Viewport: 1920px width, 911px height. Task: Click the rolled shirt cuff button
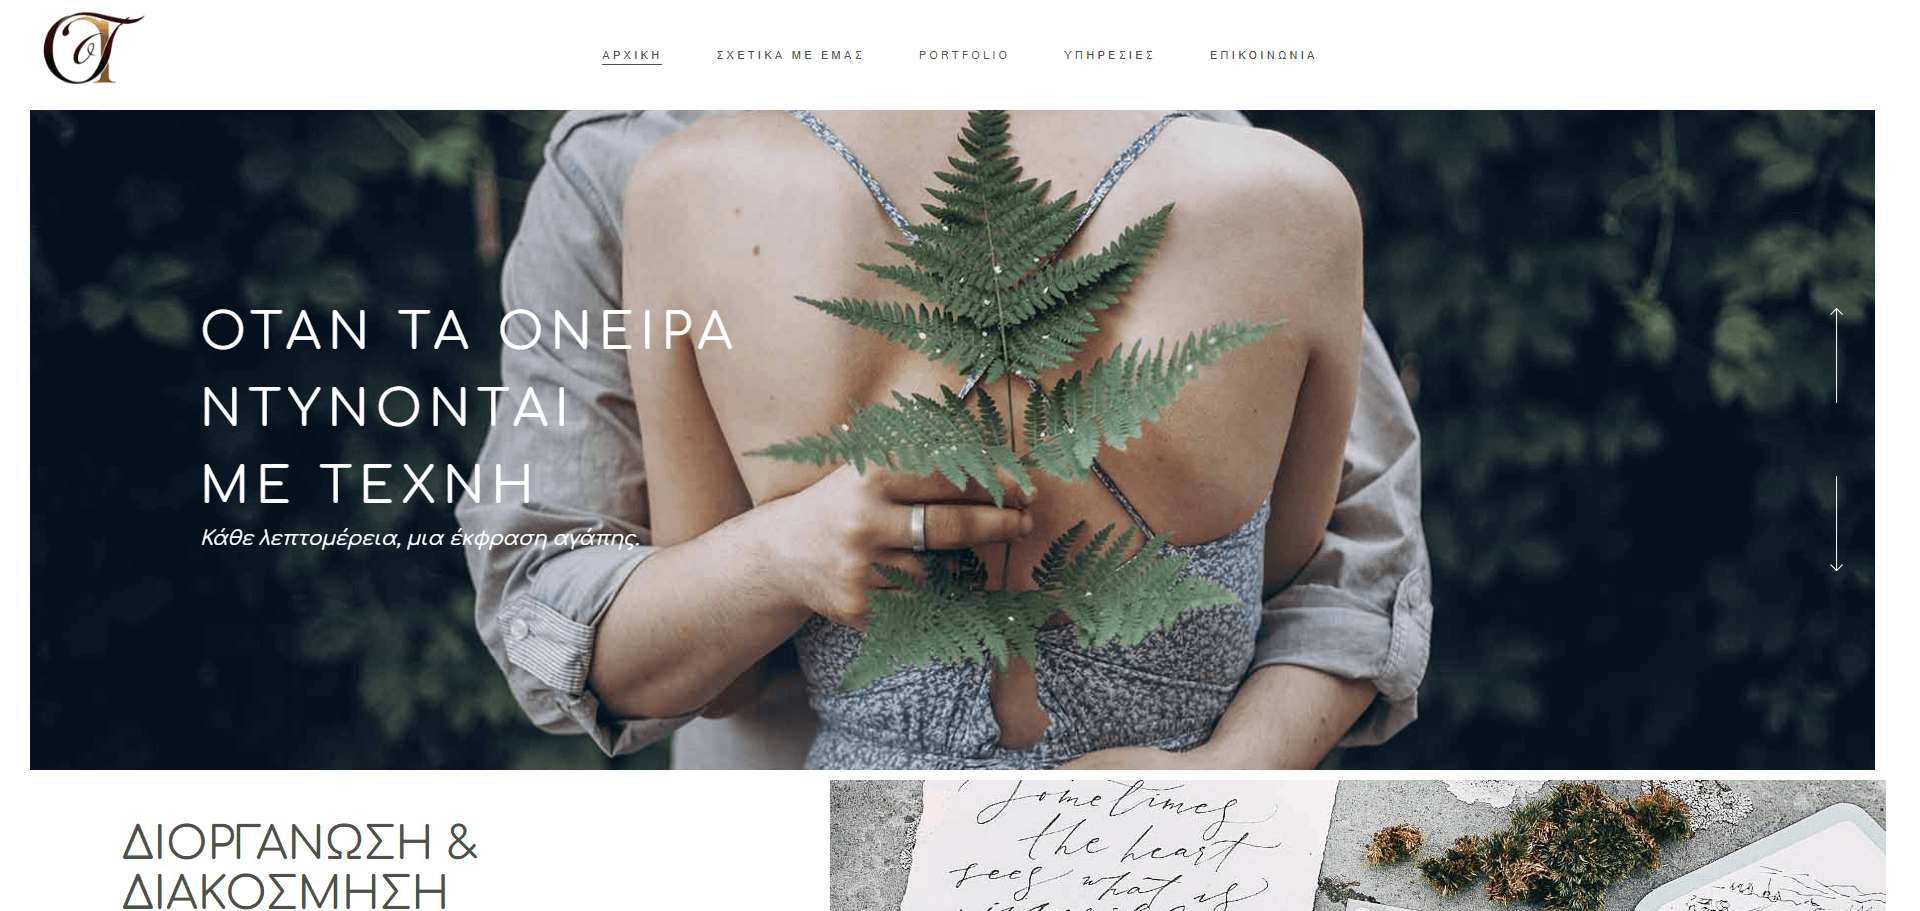click(519, 629)
